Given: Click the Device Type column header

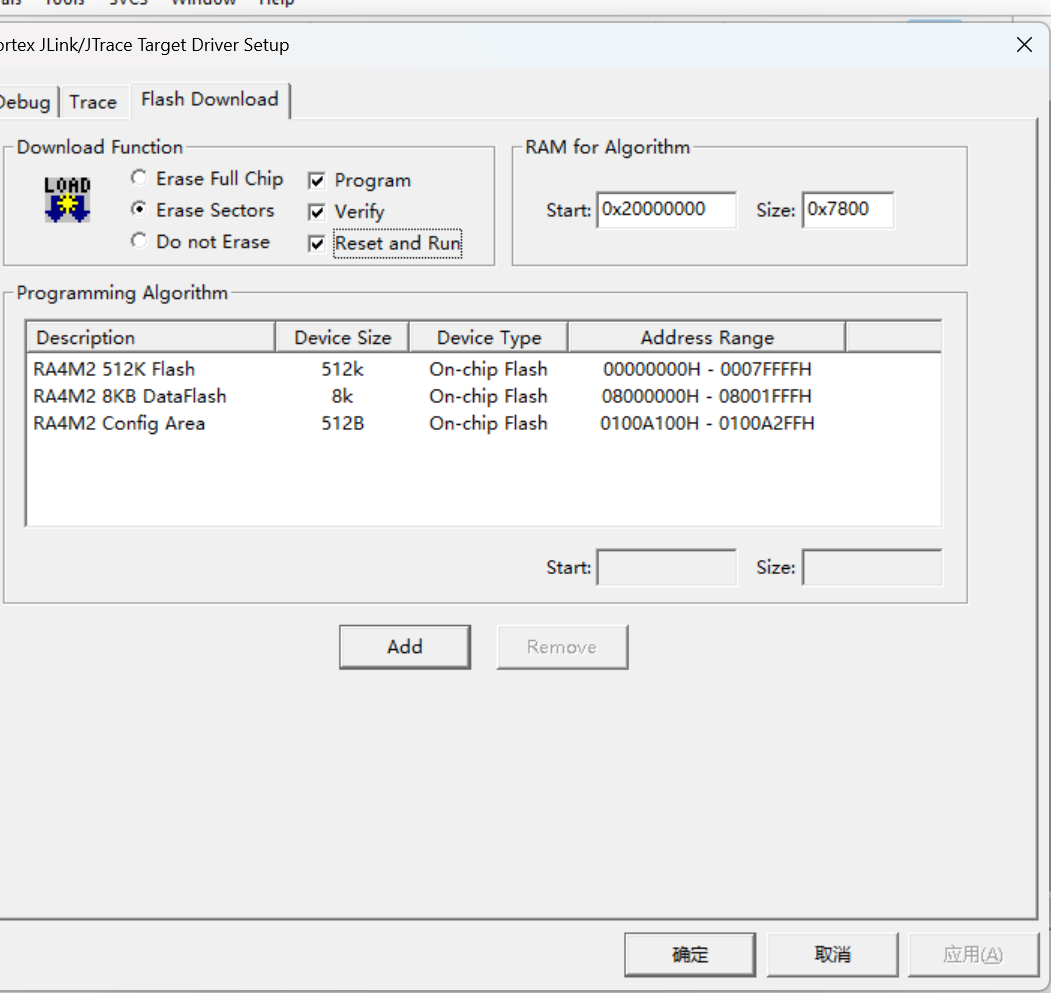Looking at the screenshot, I should pyautogui.click(x=489, y=337).
